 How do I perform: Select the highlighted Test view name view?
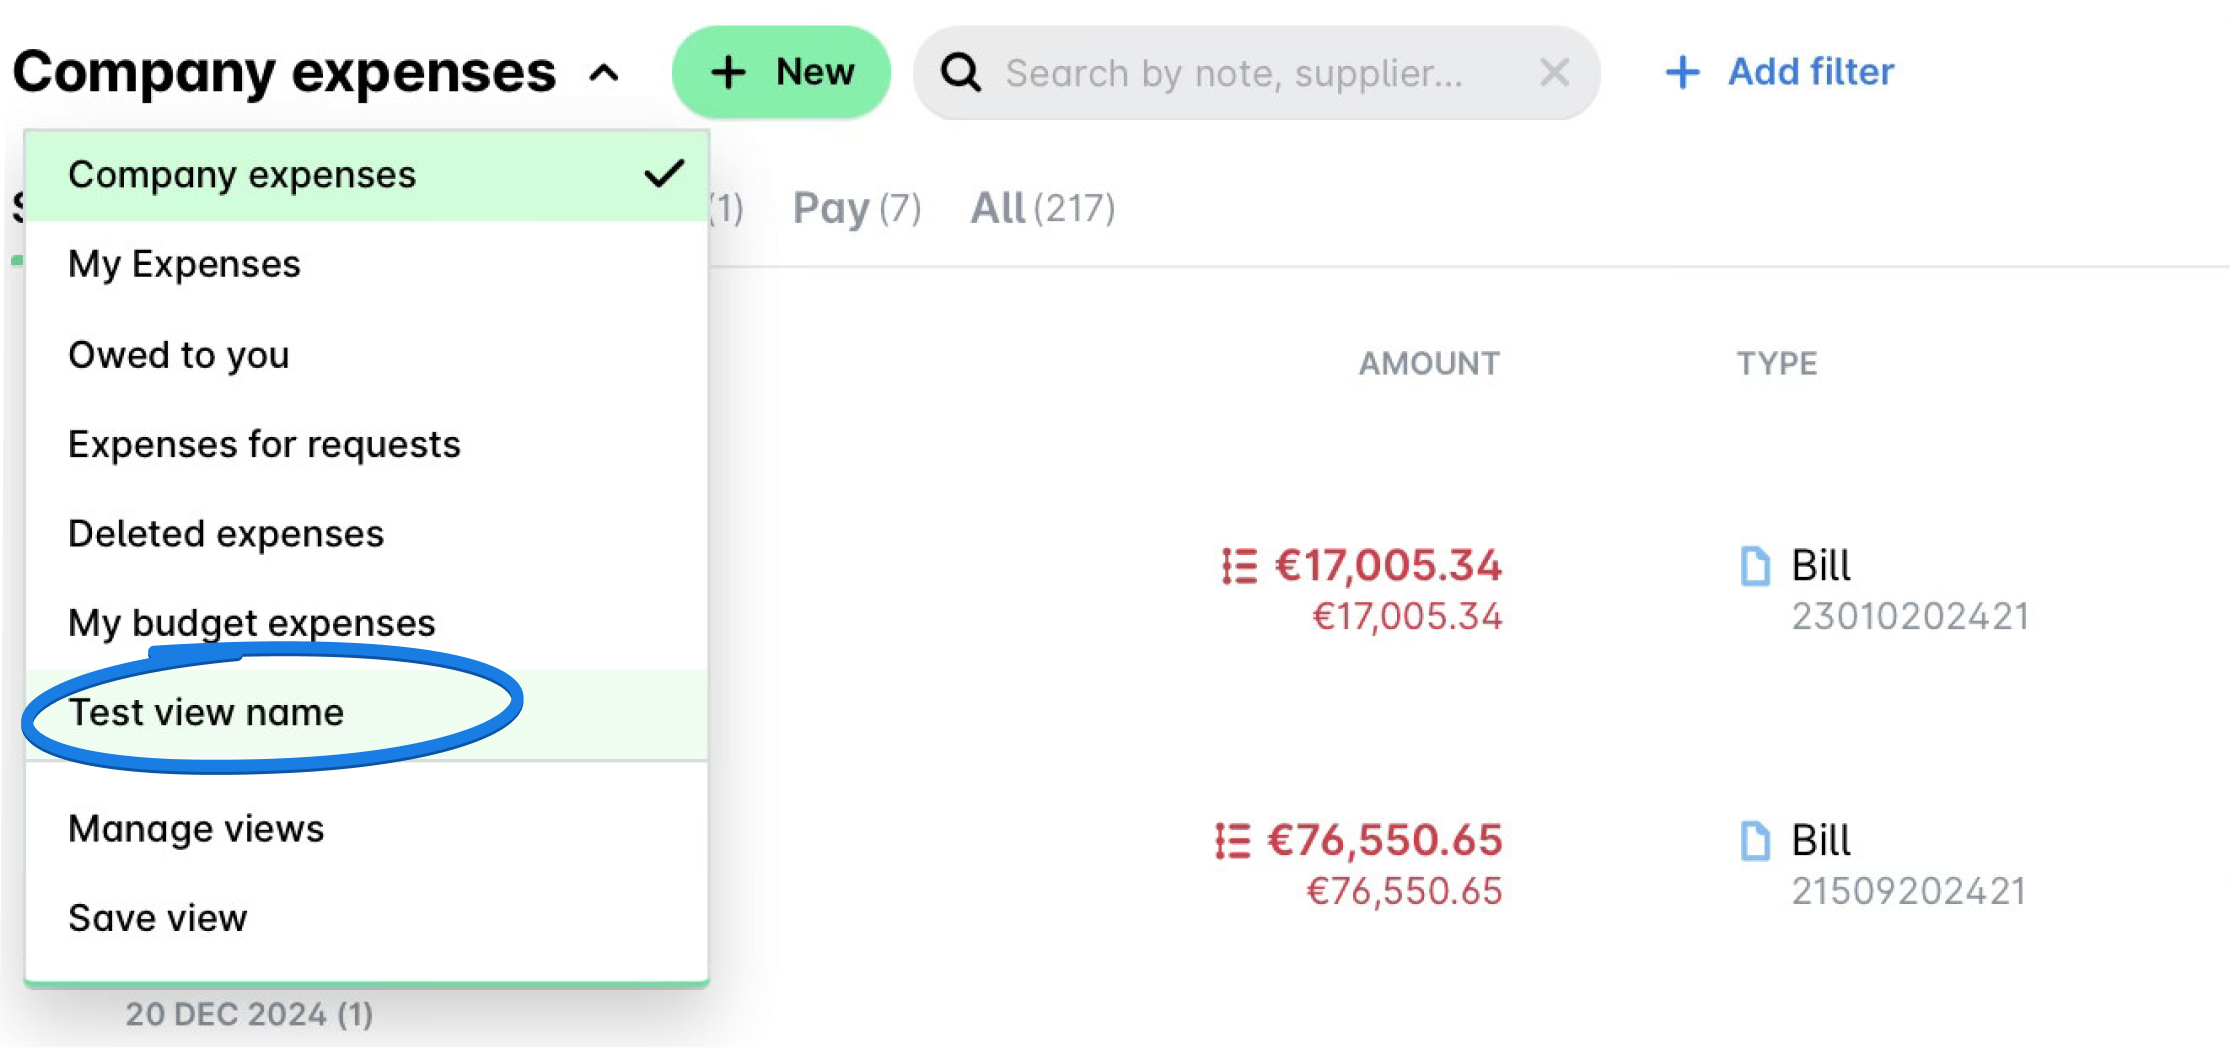pyautogui.click(x=206, y=712)
